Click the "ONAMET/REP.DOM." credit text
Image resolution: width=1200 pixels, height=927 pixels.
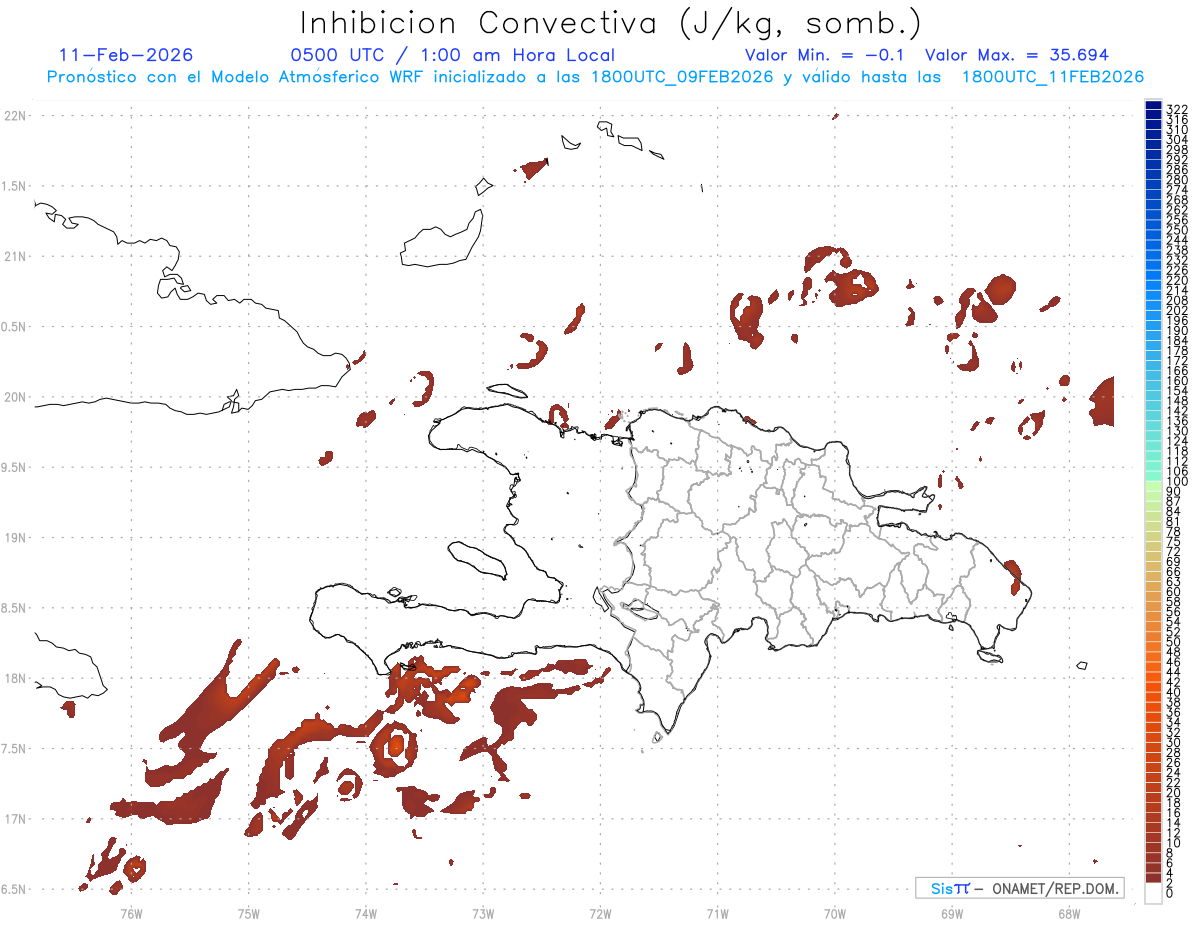(1053, 888)
